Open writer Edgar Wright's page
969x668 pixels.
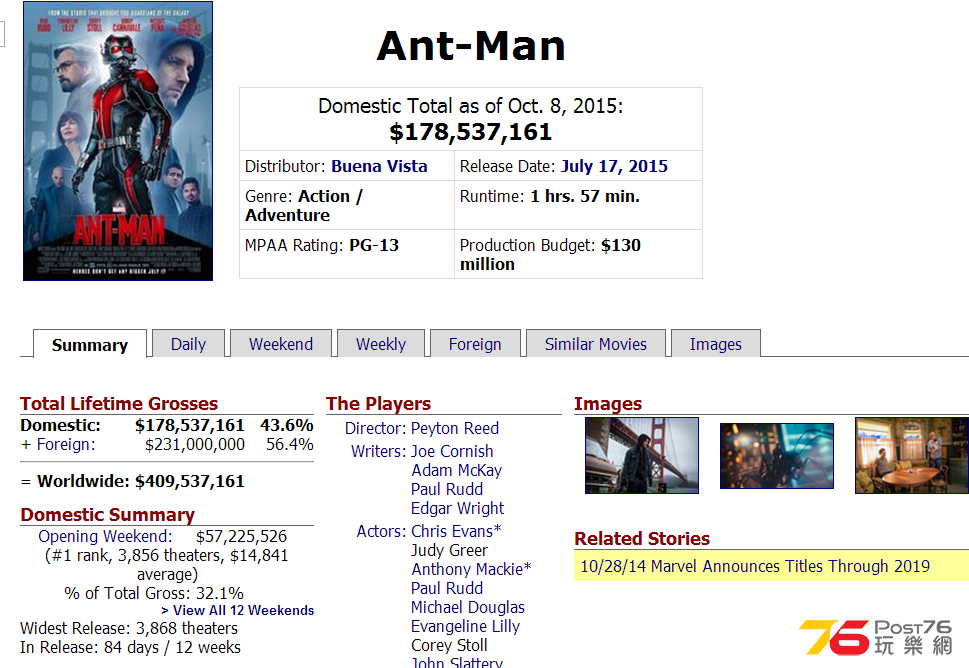click(457, 508)
